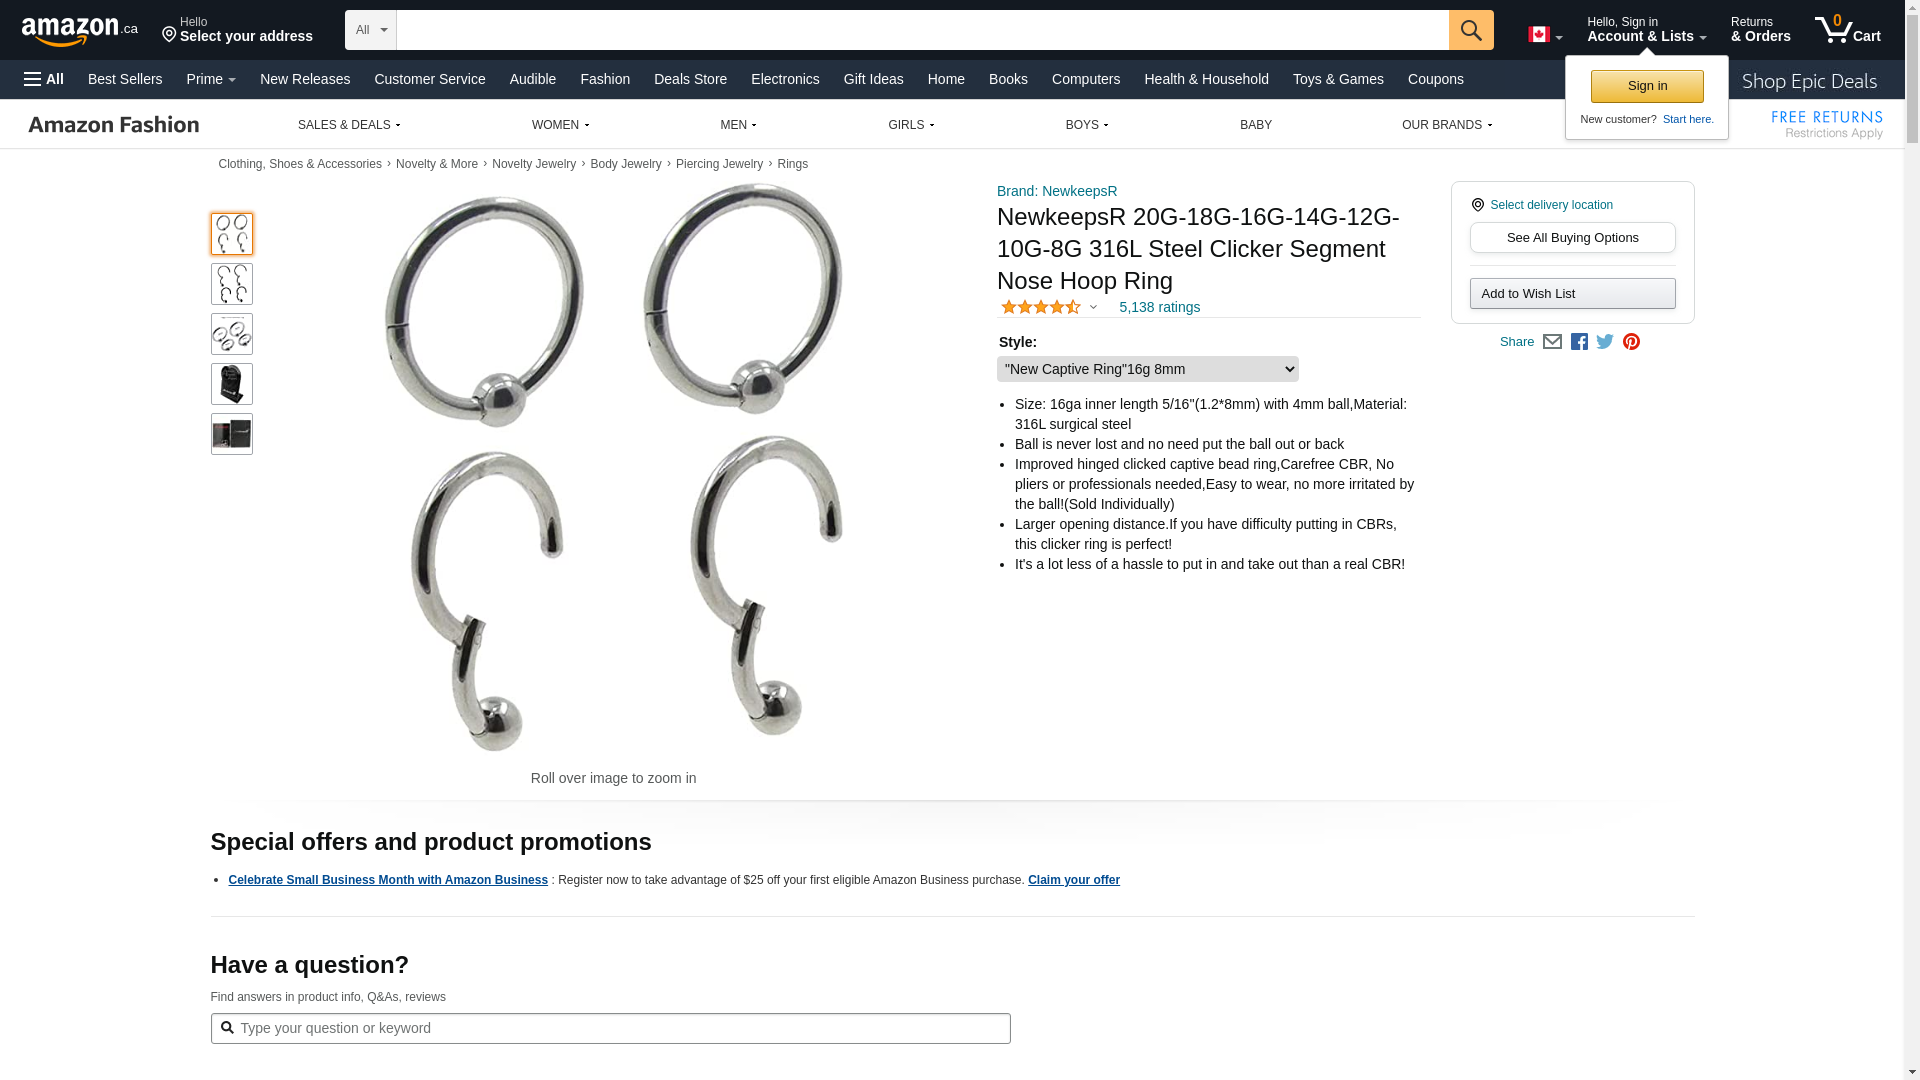Open the Style selection dropdown
The height and width of the screenshot is (1080, 1920).
click(x=1148, y=369)
